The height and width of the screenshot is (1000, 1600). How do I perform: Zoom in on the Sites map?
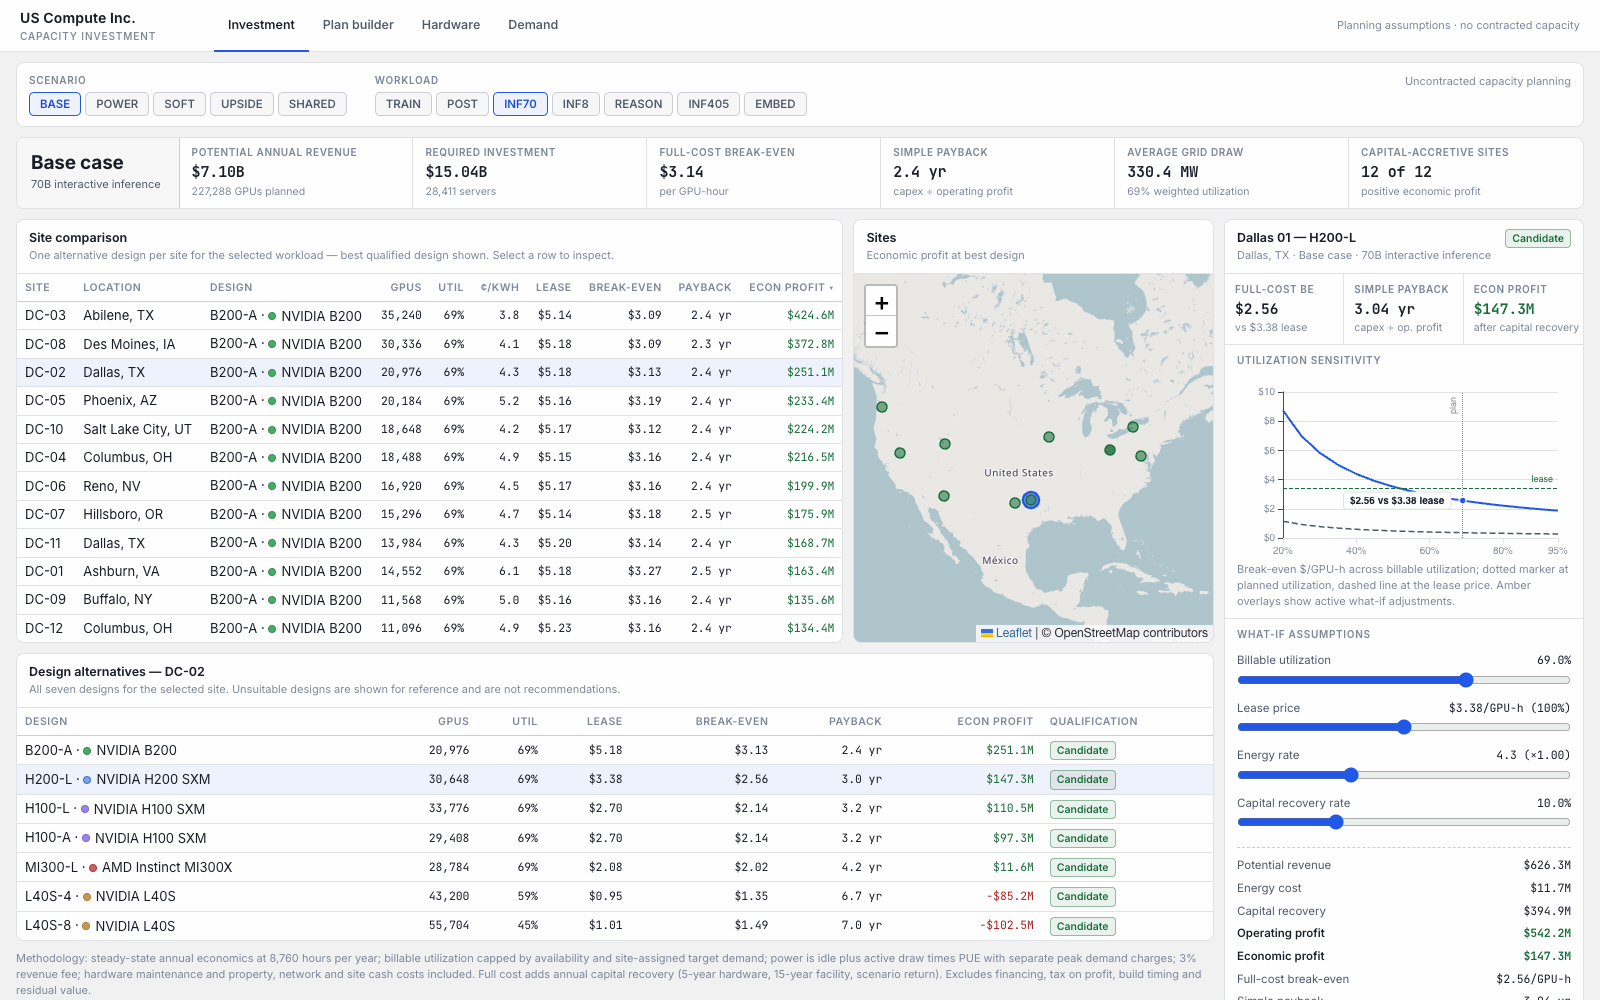(x=881, y=302)
